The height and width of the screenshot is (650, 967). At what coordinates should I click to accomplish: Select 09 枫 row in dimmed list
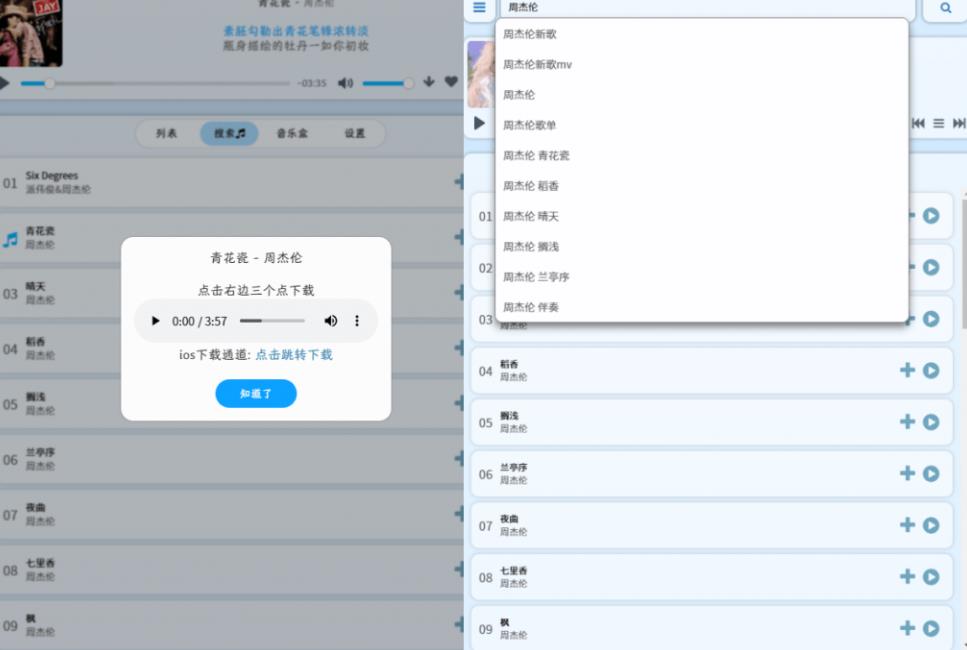click(232, 625)
